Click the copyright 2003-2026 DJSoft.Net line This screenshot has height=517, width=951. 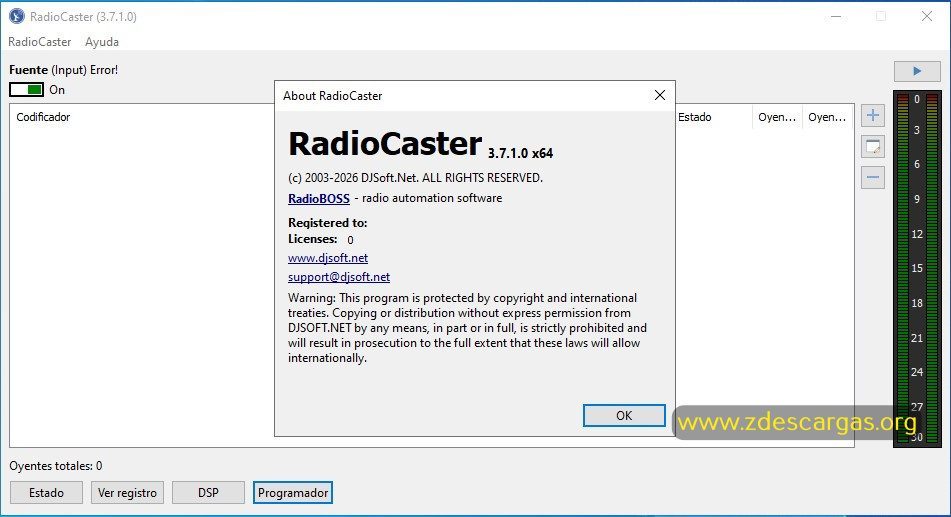pos(415,178)
